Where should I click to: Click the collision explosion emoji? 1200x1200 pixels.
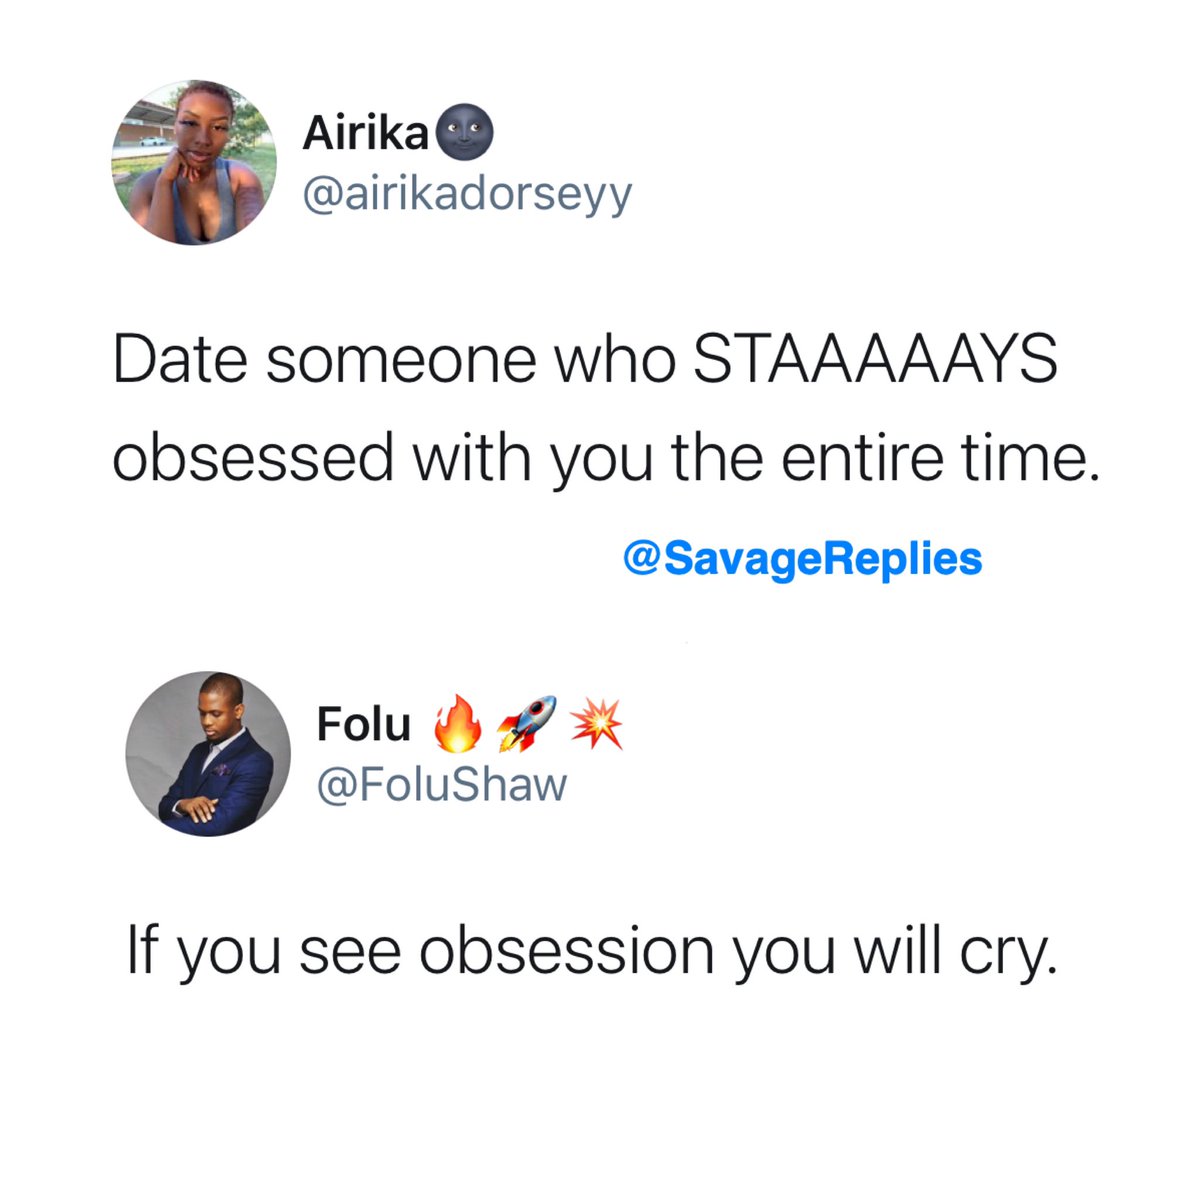tap(597, 724)
